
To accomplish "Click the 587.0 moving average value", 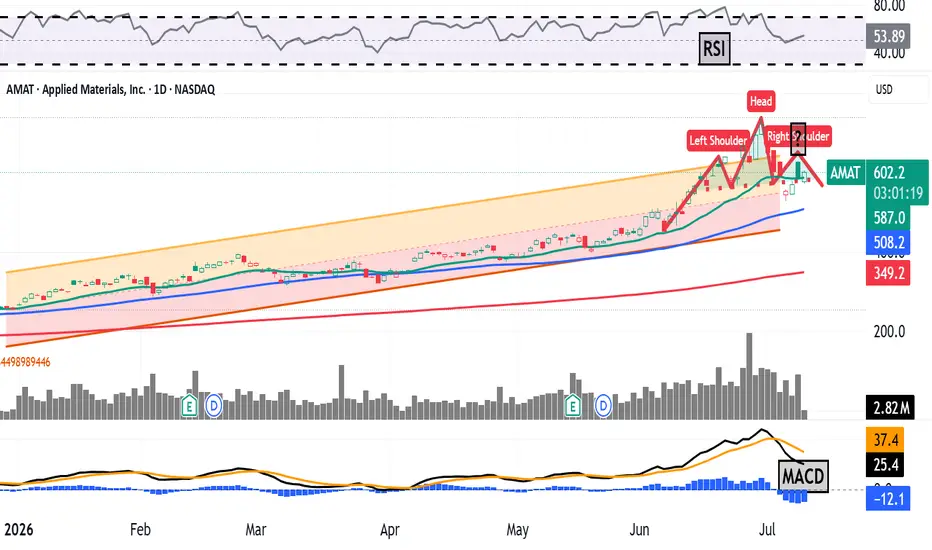I will click(889, 218).
